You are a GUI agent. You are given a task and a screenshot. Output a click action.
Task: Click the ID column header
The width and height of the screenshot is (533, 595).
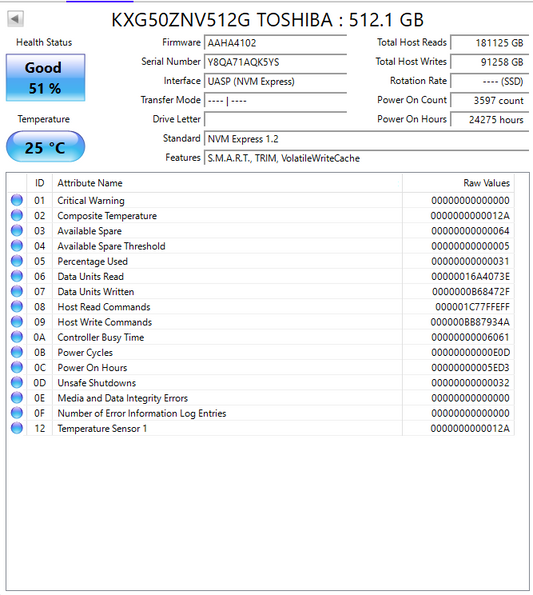[x=39, y=183]
